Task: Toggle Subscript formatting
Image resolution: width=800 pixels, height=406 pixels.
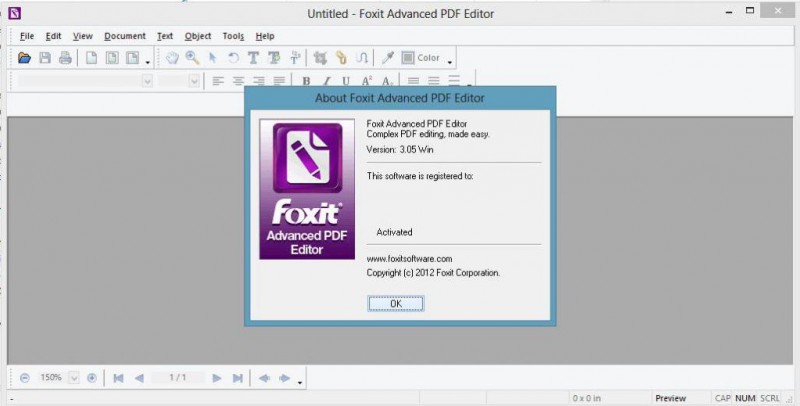Action: tap(387, 81)
